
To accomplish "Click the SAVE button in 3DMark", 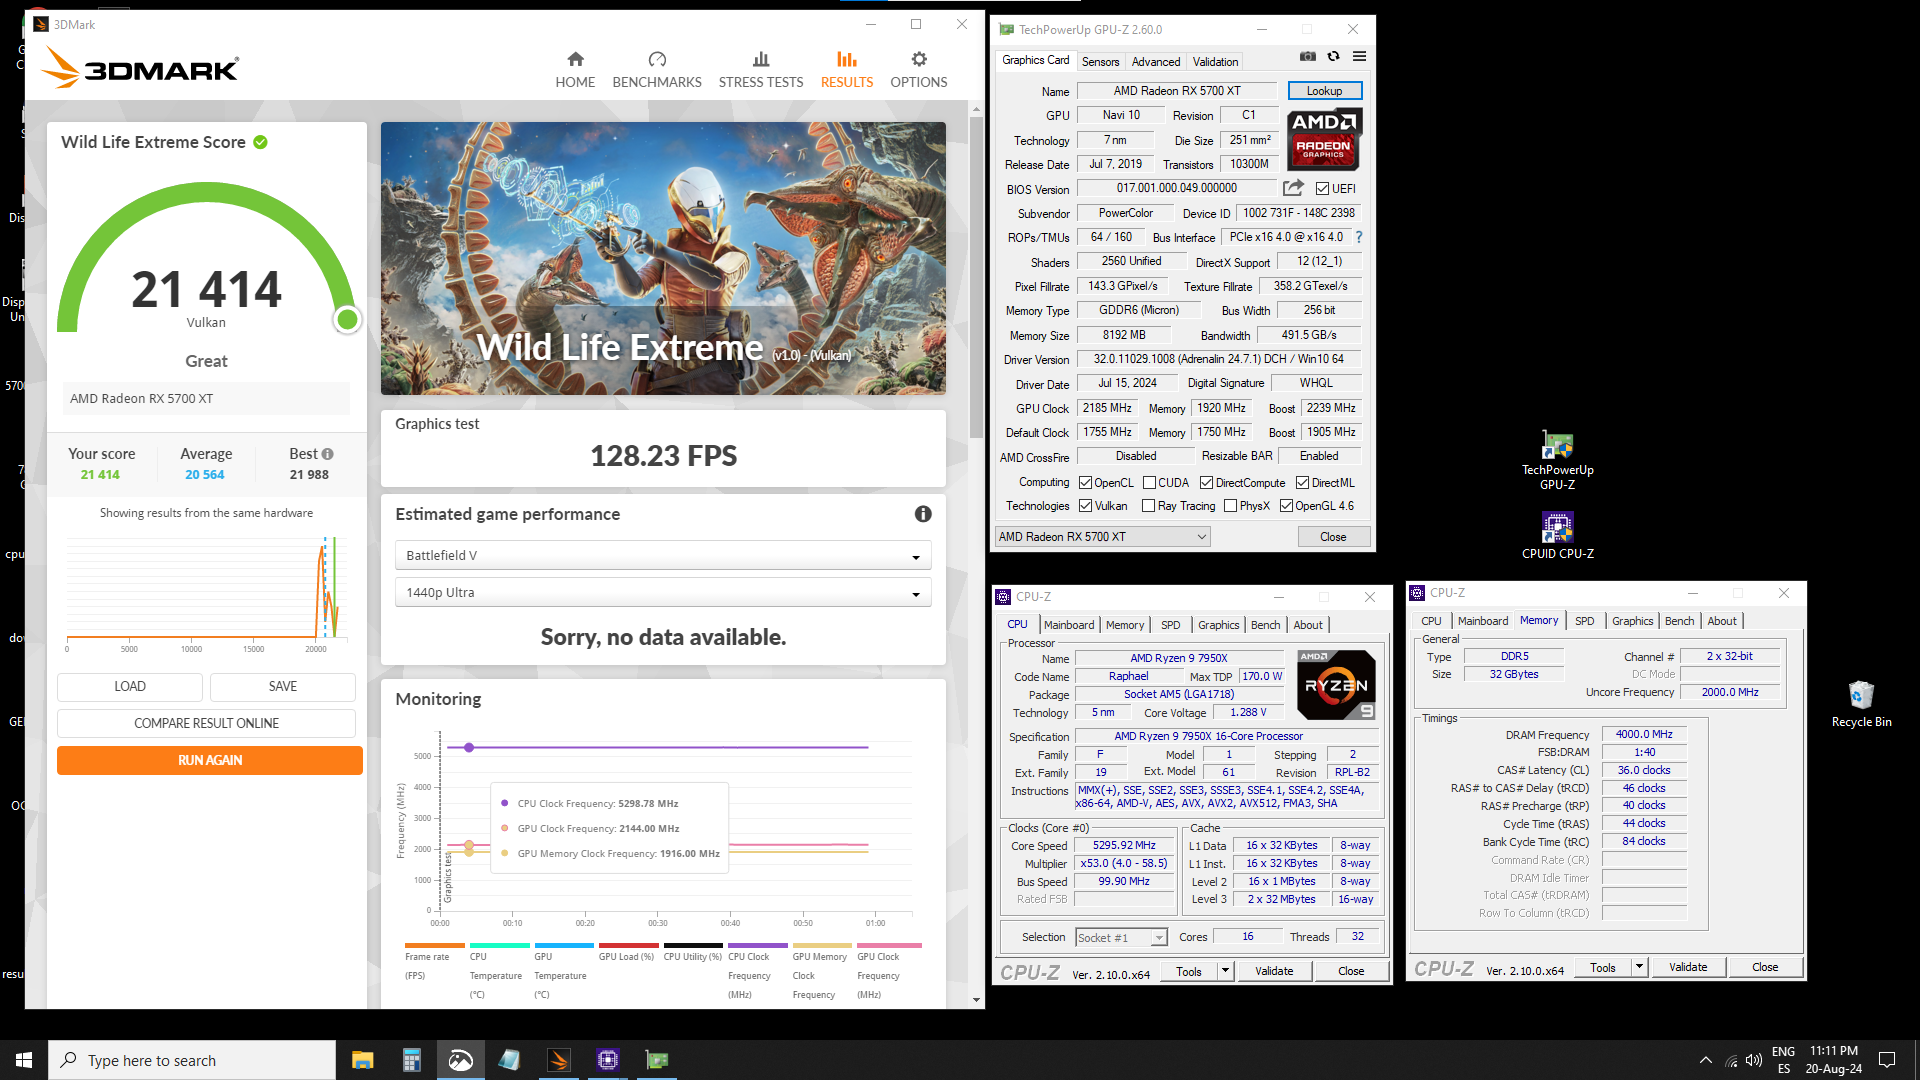I will point(283,686).
